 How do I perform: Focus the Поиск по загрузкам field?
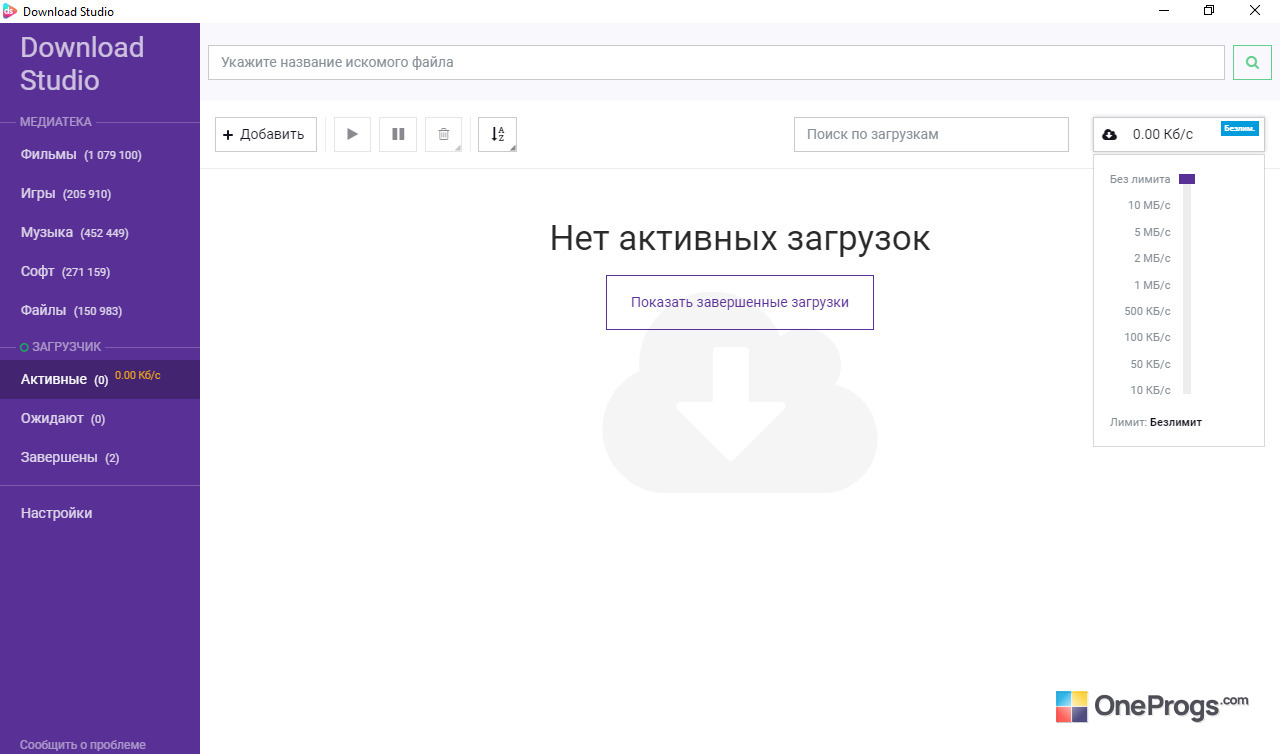(931, 134)
